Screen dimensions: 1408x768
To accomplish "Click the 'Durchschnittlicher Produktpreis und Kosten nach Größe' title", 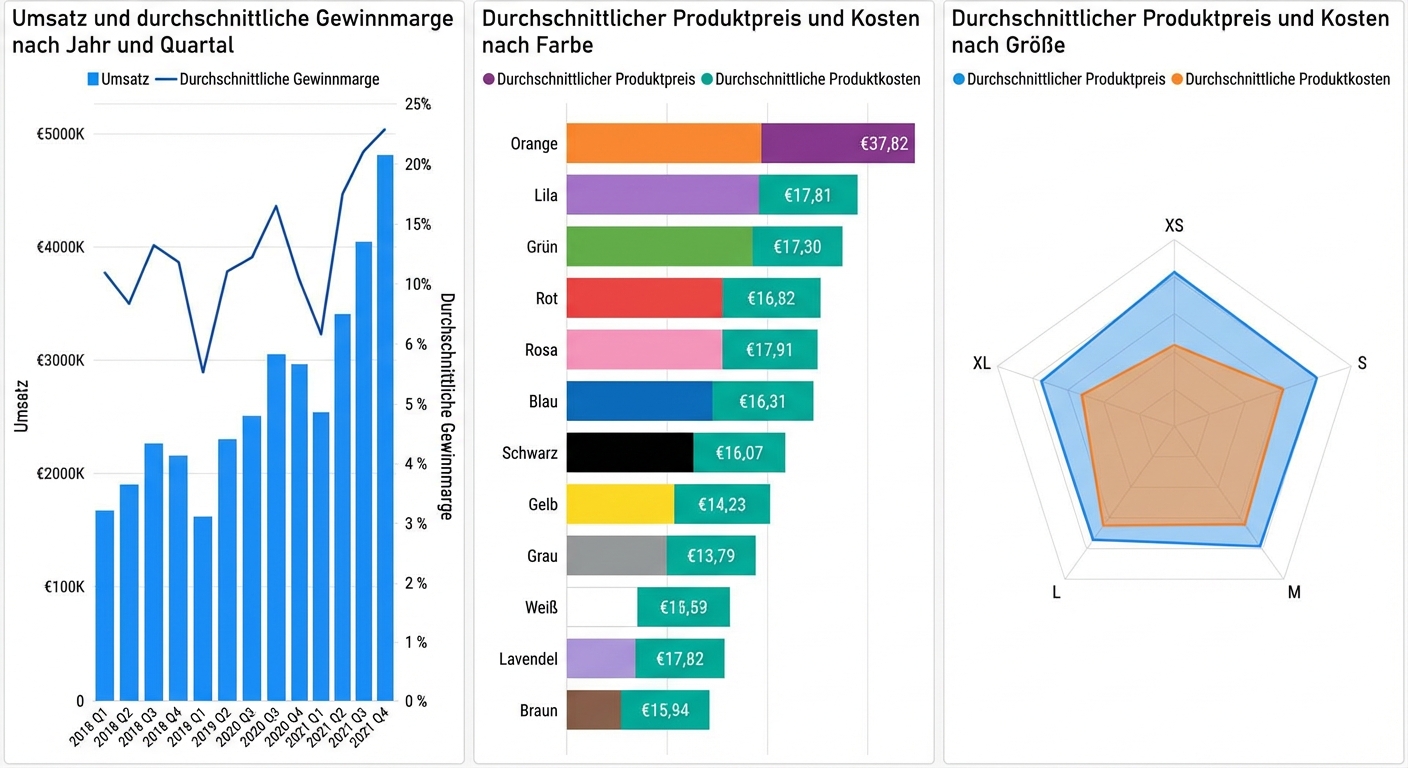I will click(1170, 32).
